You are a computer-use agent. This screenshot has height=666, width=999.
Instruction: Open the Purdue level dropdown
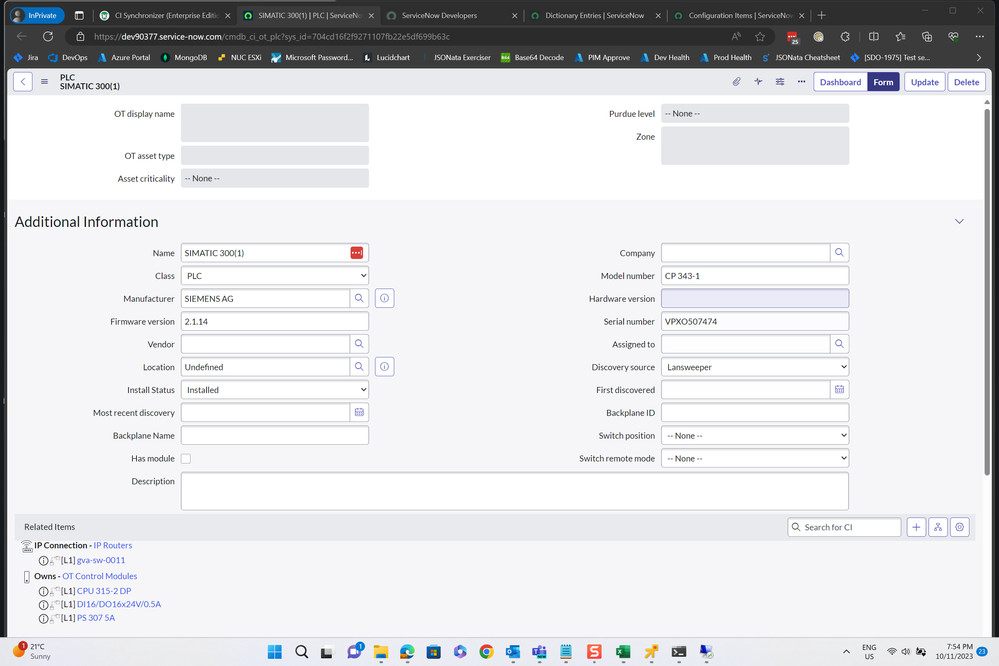(755, 113)
